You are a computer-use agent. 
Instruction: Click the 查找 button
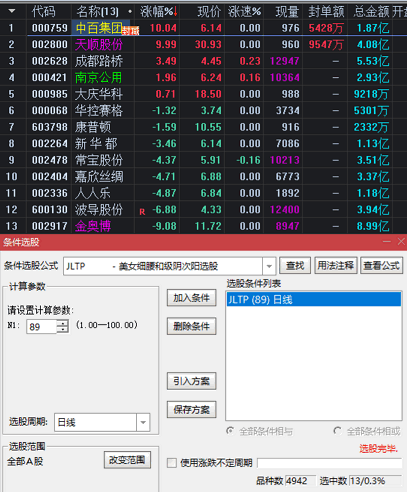coord(295,266)
